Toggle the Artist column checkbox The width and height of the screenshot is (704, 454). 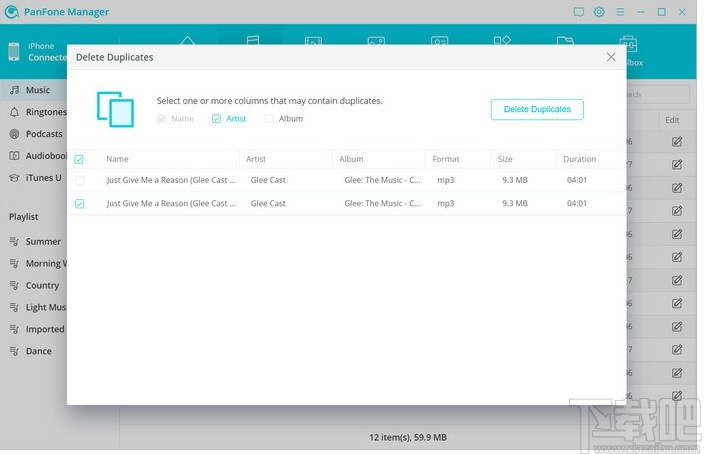coord(216,119)
